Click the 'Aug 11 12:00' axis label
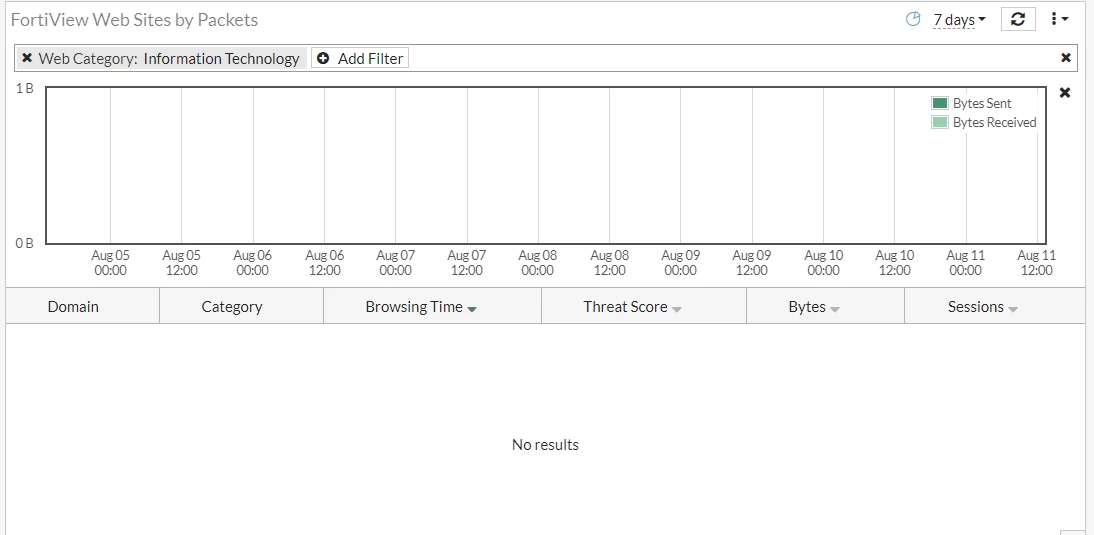The image size is (1094, 535). click(1036, 263)
